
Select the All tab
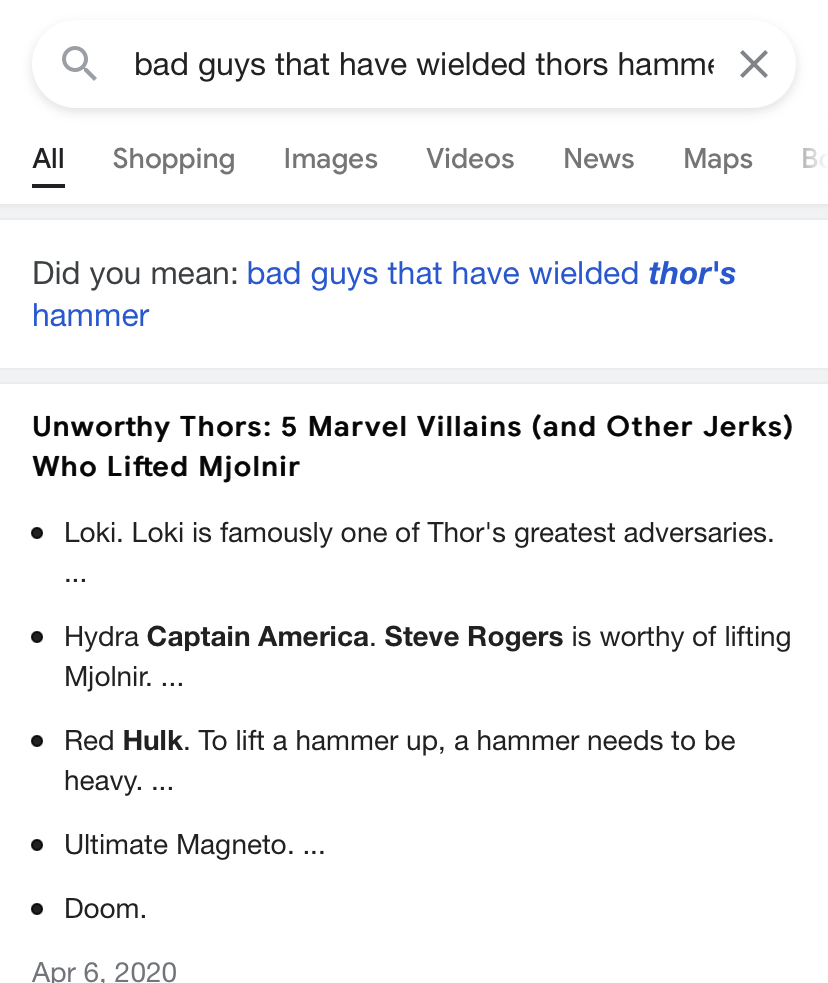pyautogui.click(x=48, y=159)
